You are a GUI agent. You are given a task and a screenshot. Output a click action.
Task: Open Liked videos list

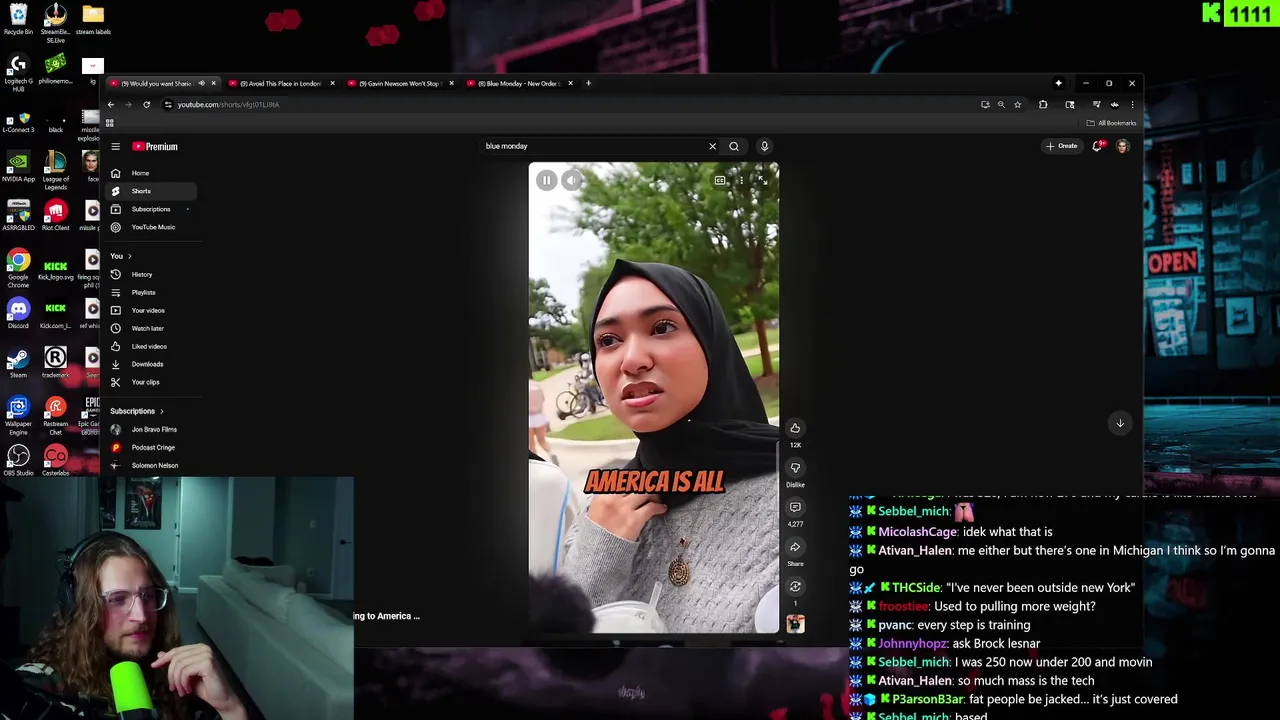(153, 346)
